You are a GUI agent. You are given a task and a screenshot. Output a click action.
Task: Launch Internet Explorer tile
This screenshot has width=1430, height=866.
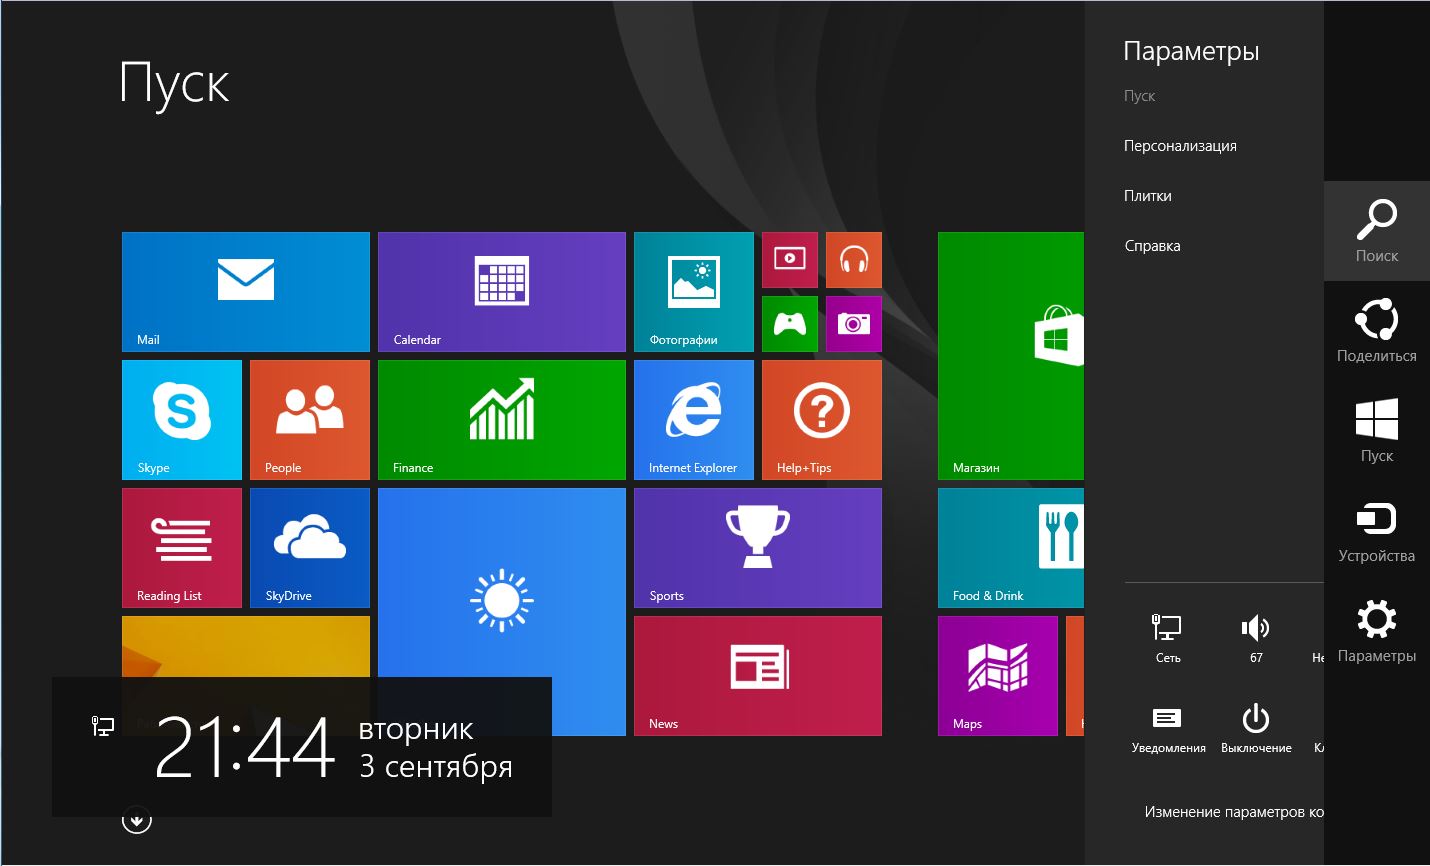click(x=694, y=420)
